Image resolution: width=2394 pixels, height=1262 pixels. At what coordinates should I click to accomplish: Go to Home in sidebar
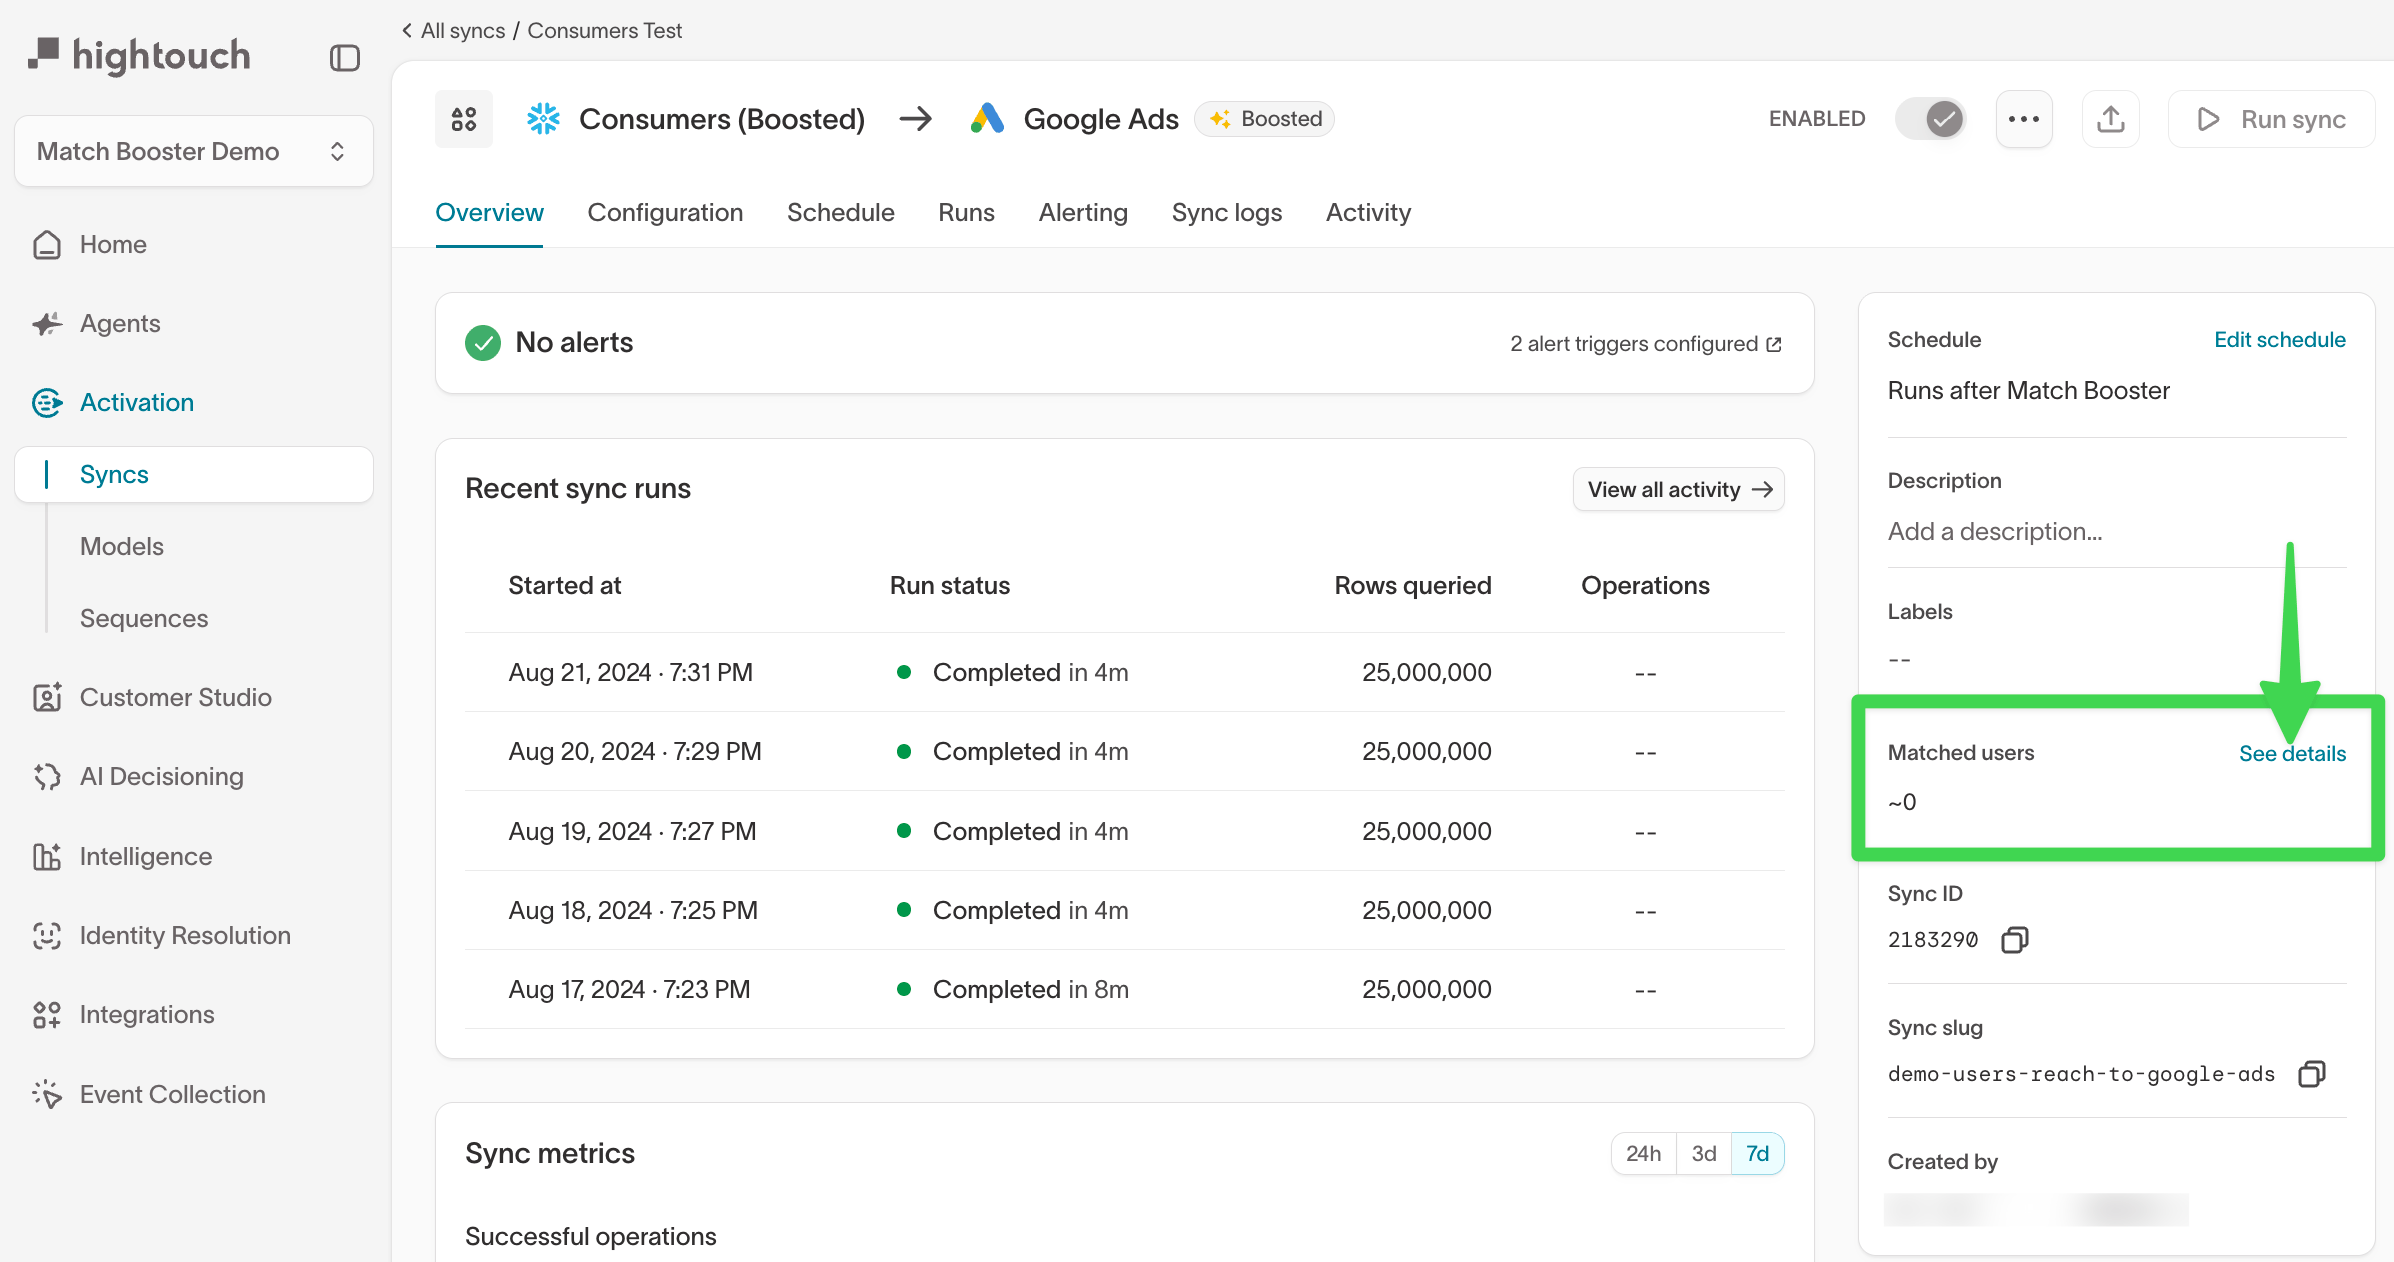[113, 244]
